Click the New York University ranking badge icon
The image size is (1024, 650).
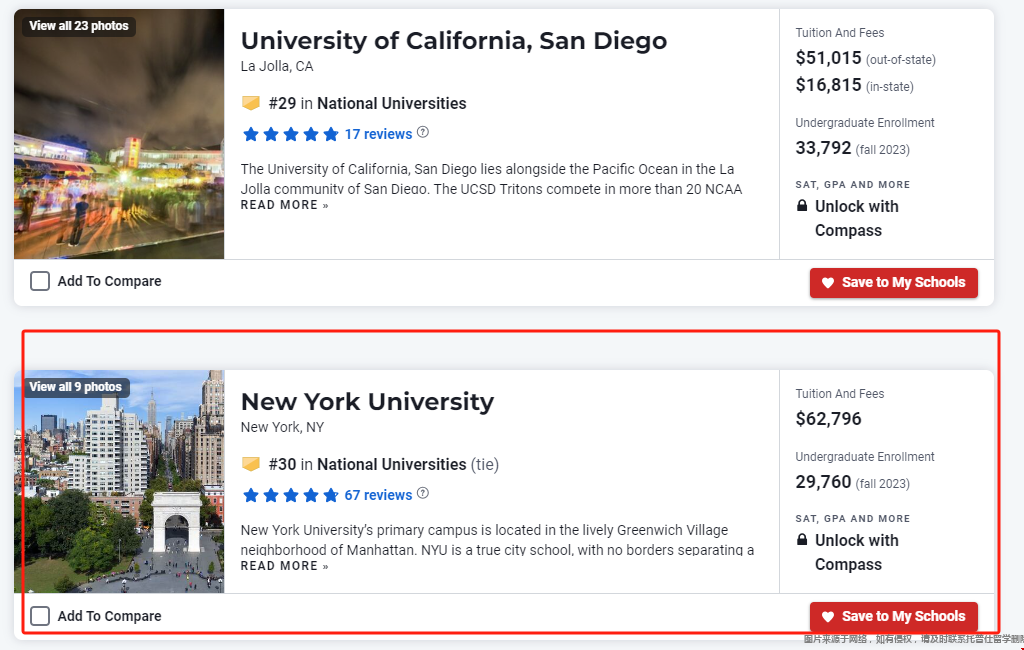pyautogui.click(x=251, y=464)
